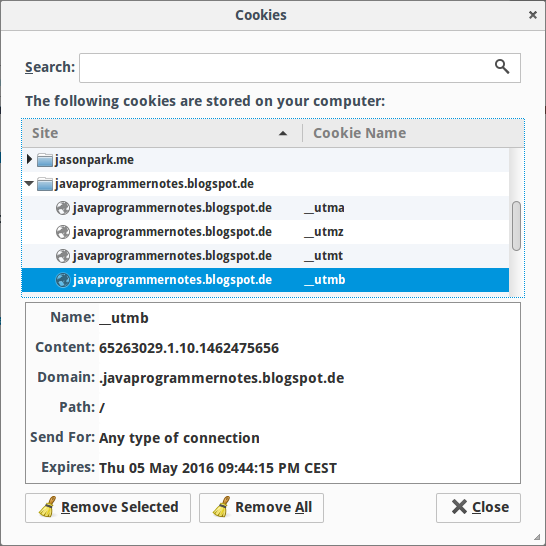The height and width of the screenshot is (546, 546).
Task: Click the broom icon on Remove All
Action: [x=221, y=507]
